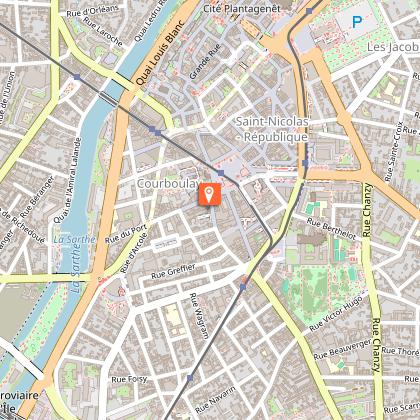
Task: Click the Rue Beauverger street label
Action: point(342,349)
